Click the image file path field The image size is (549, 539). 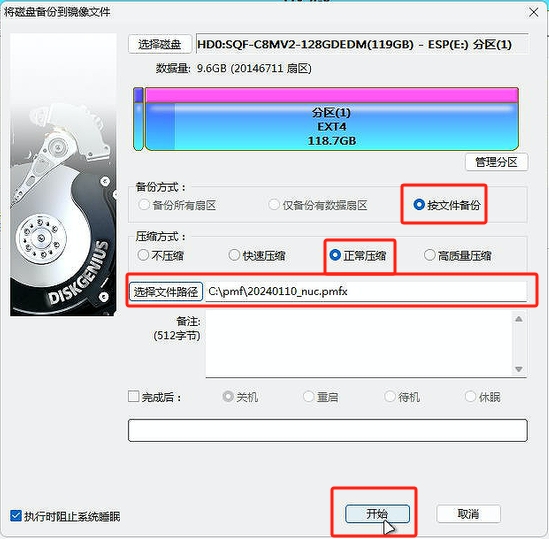[x=366, y=291]
